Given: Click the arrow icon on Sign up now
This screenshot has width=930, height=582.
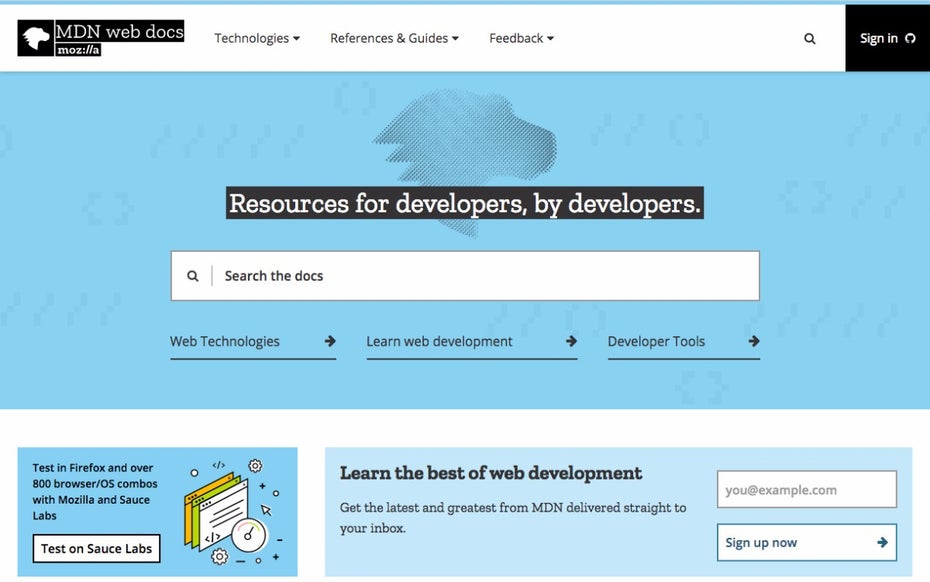Looking at the screenshot, I should [x=881, y=542].
